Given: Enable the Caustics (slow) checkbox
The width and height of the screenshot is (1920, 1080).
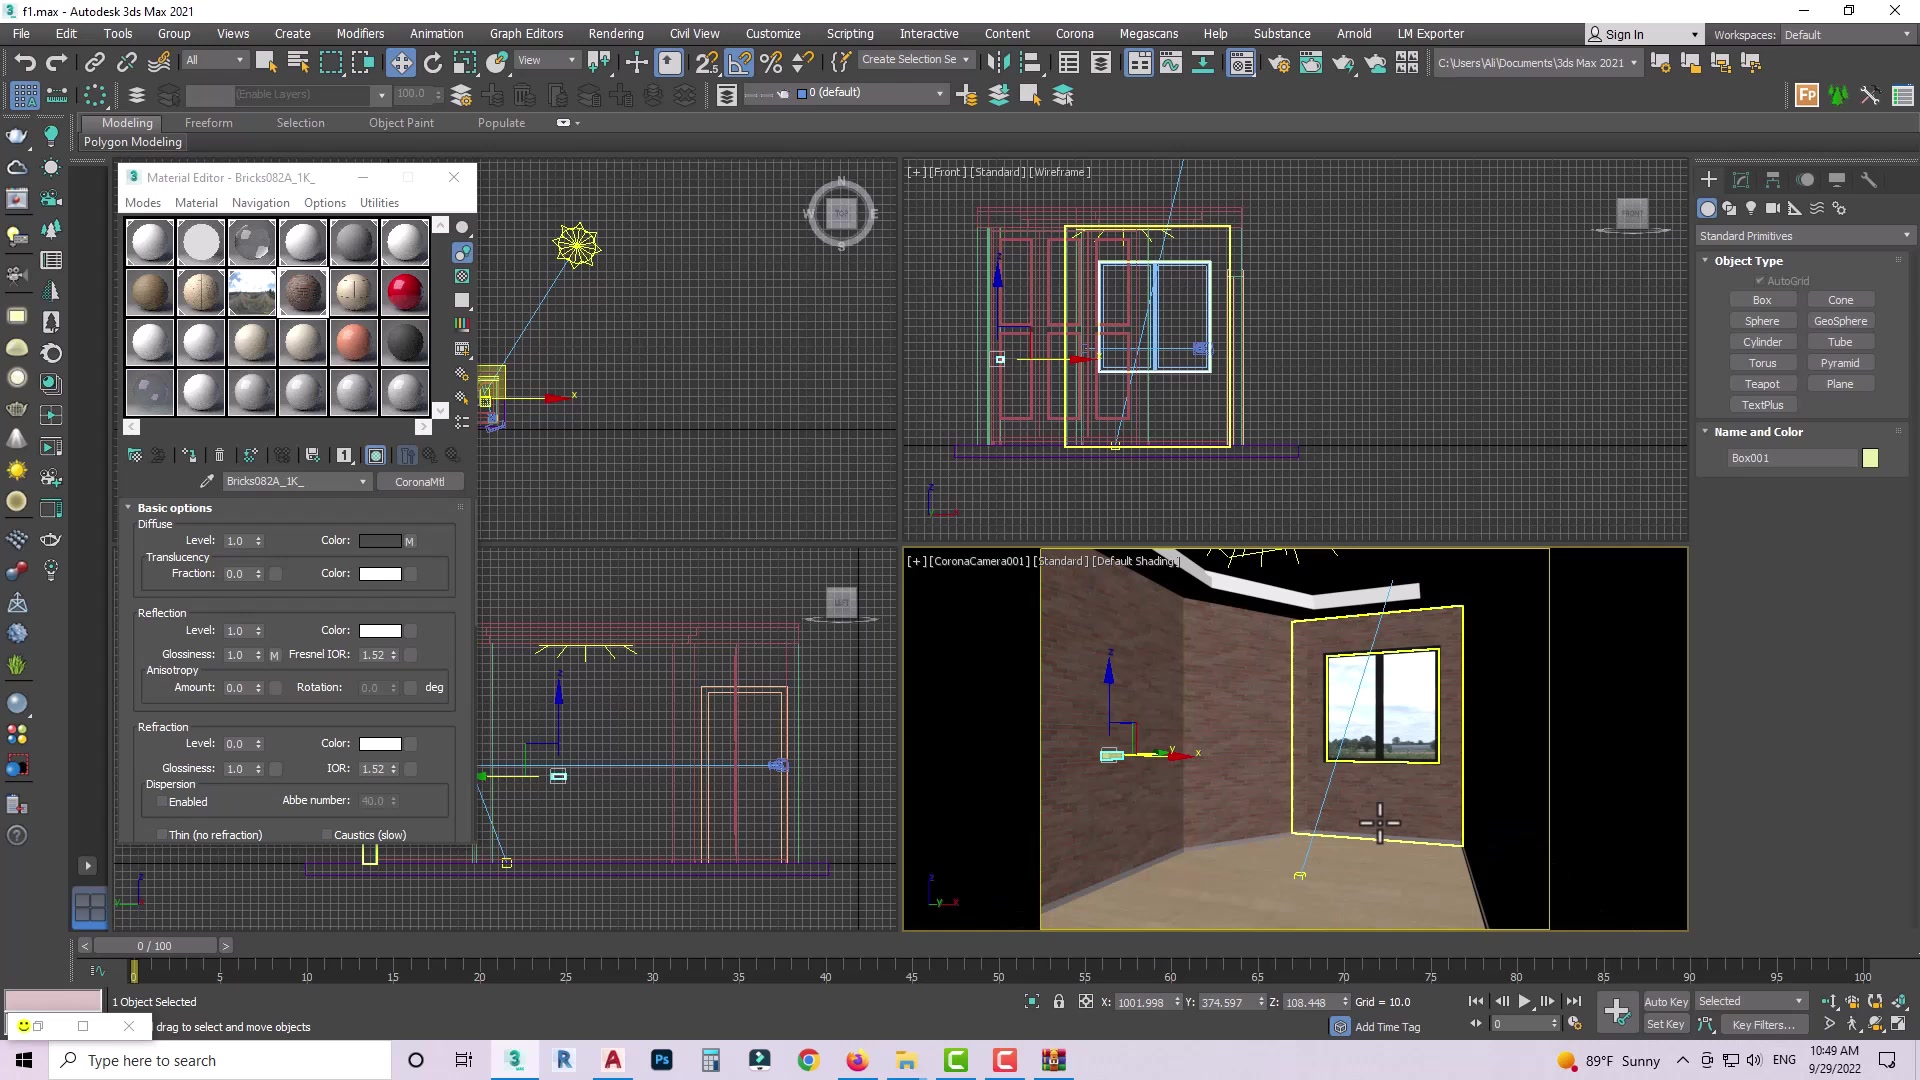Looking at the screenshot, I should (x=327, y=835).
